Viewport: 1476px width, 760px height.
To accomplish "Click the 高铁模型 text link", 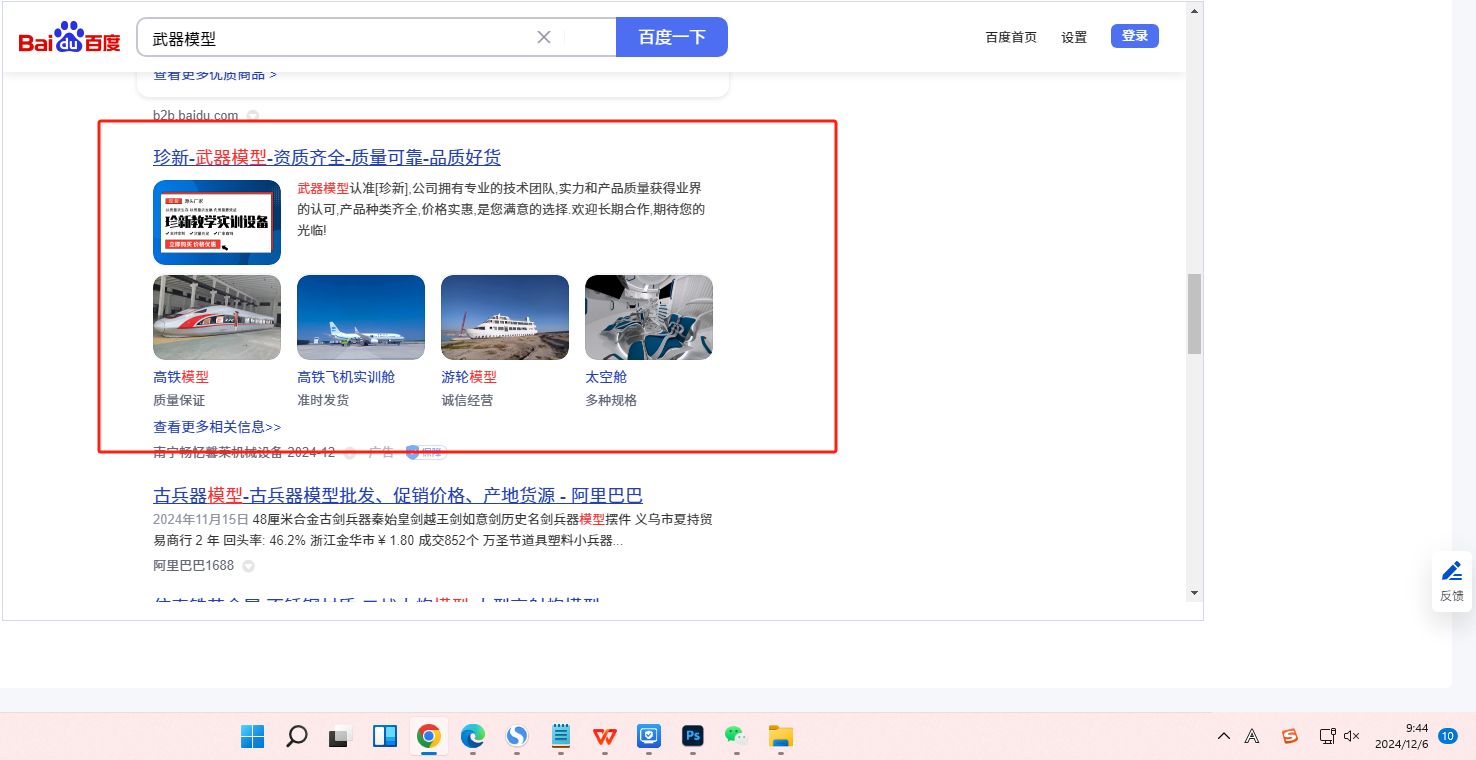I will (181, 377).
